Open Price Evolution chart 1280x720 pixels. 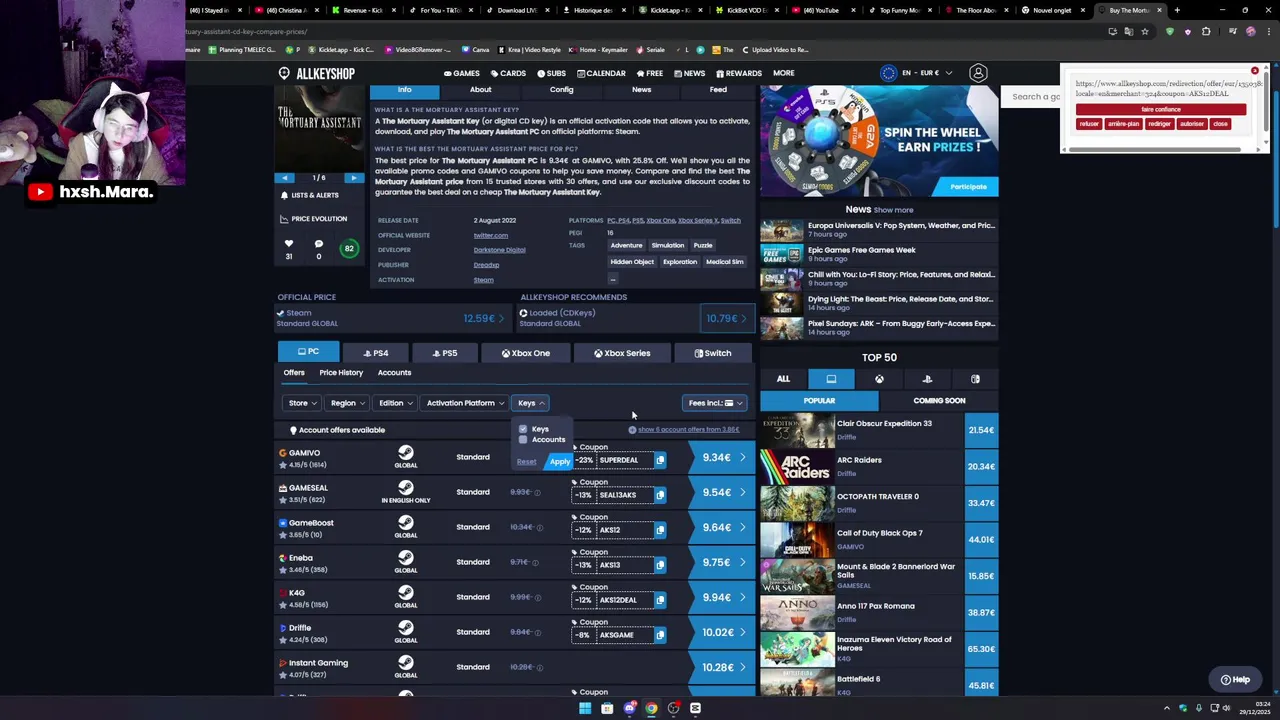pos(314,219)
